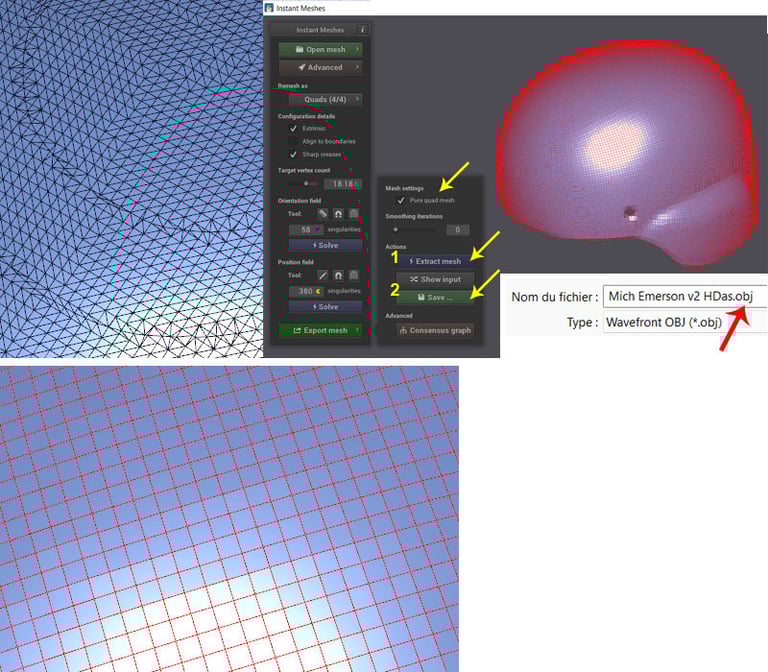Click position singularities count 380

click(306, 291)
